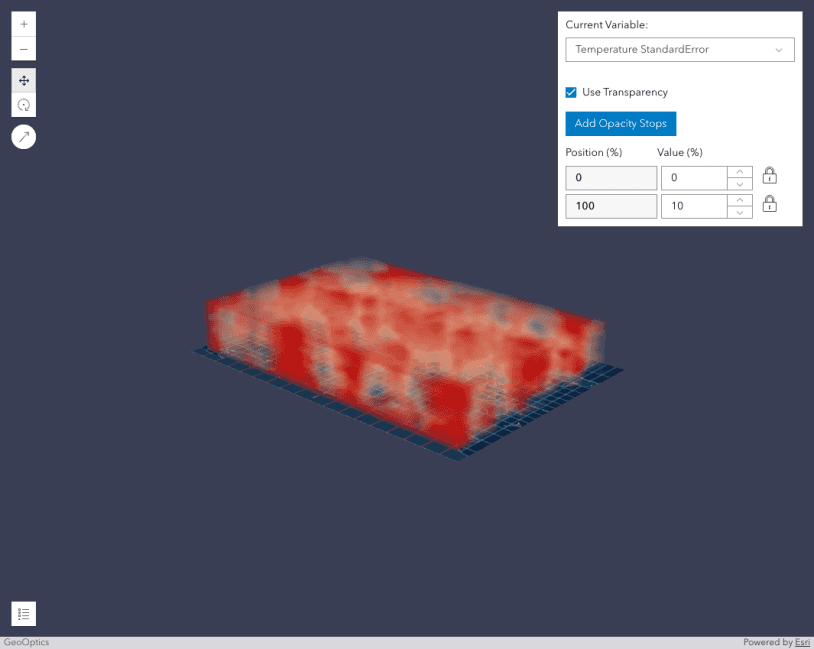Open the legend panel icon
The image size is (814, 649).
23,613
